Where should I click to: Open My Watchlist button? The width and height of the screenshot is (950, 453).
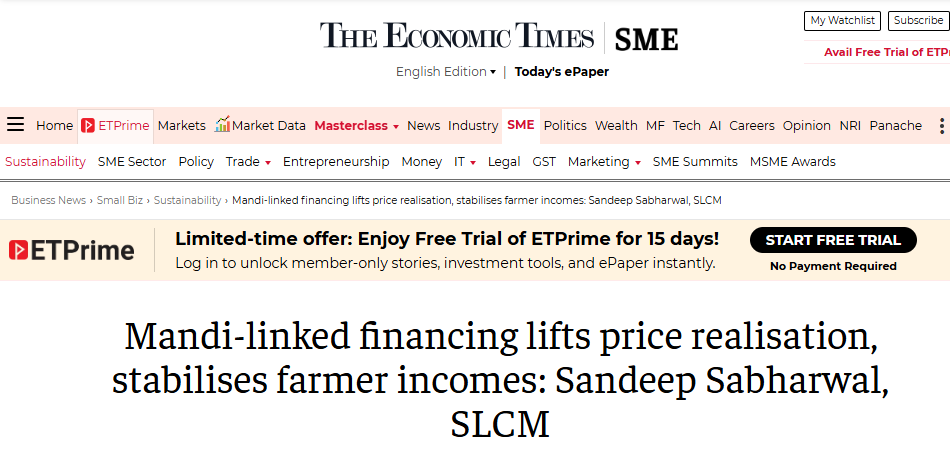point(842,20)
